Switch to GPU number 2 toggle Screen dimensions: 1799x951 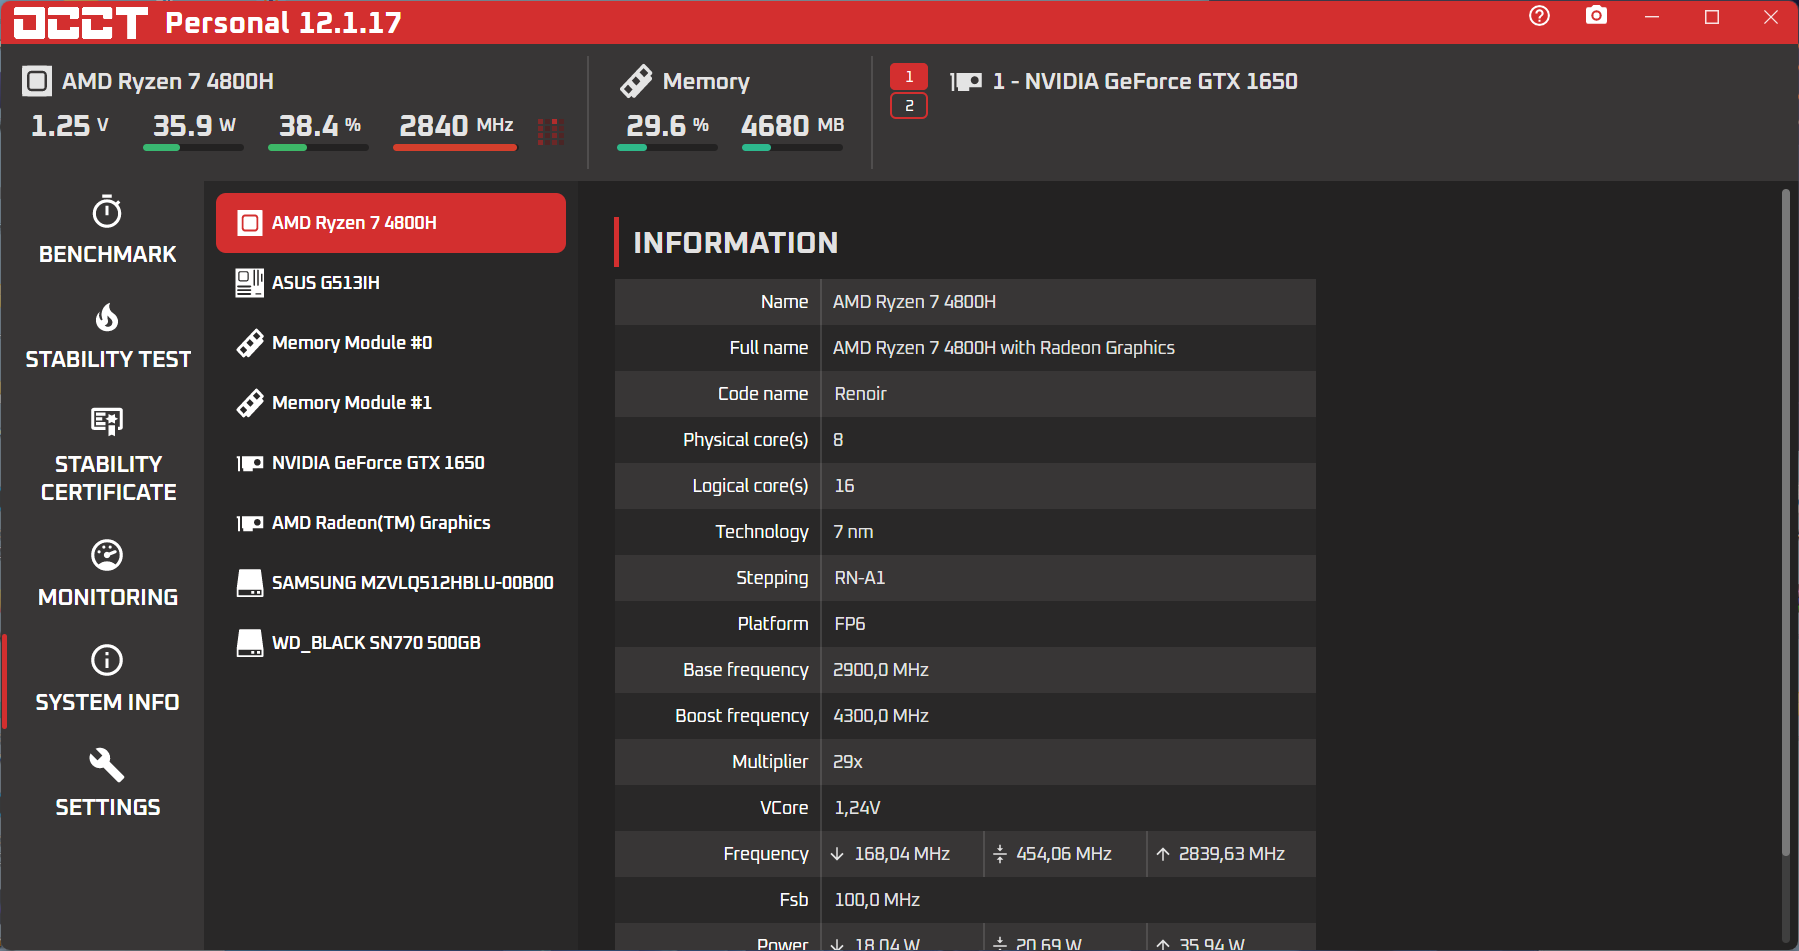tap(909, 106)
